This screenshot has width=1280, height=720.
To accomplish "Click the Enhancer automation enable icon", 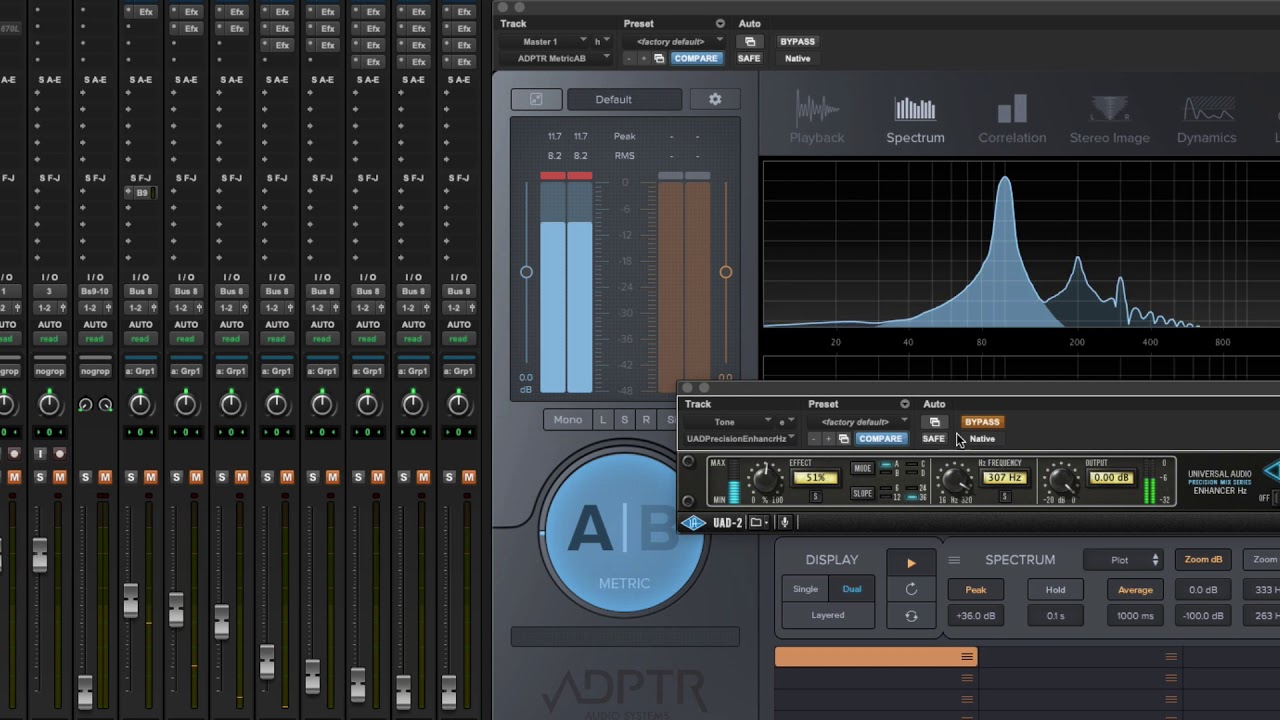I will (935, 422).
